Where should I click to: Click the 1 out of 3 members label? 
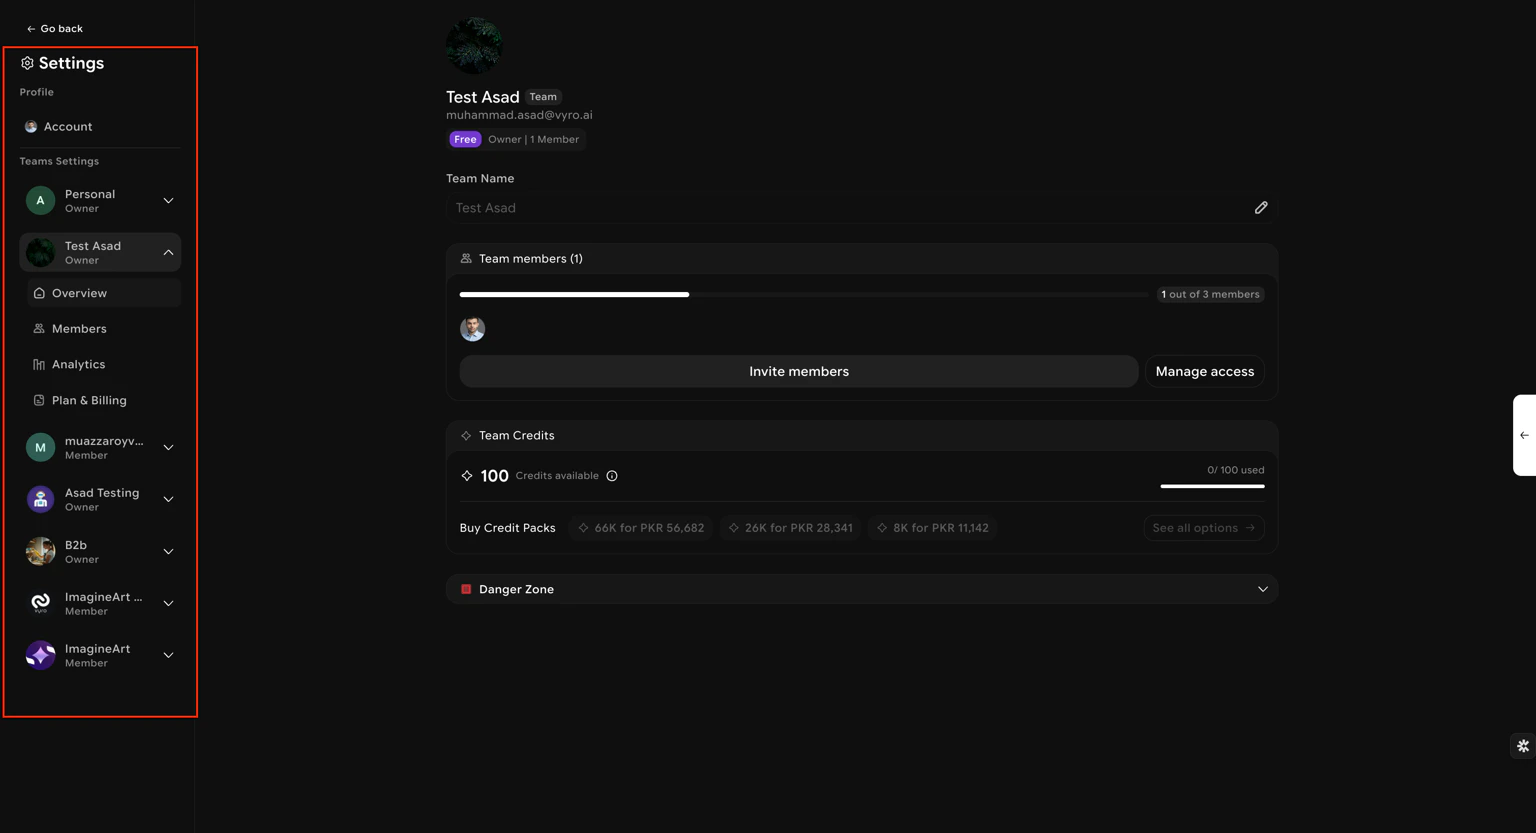coord(1210,295)
